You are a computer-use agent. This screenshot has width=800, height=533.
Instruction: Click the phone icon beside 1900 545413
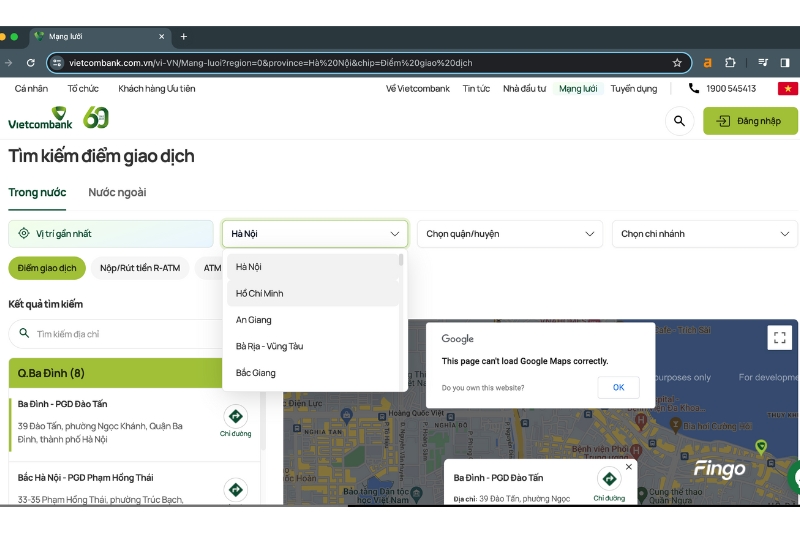693,88
